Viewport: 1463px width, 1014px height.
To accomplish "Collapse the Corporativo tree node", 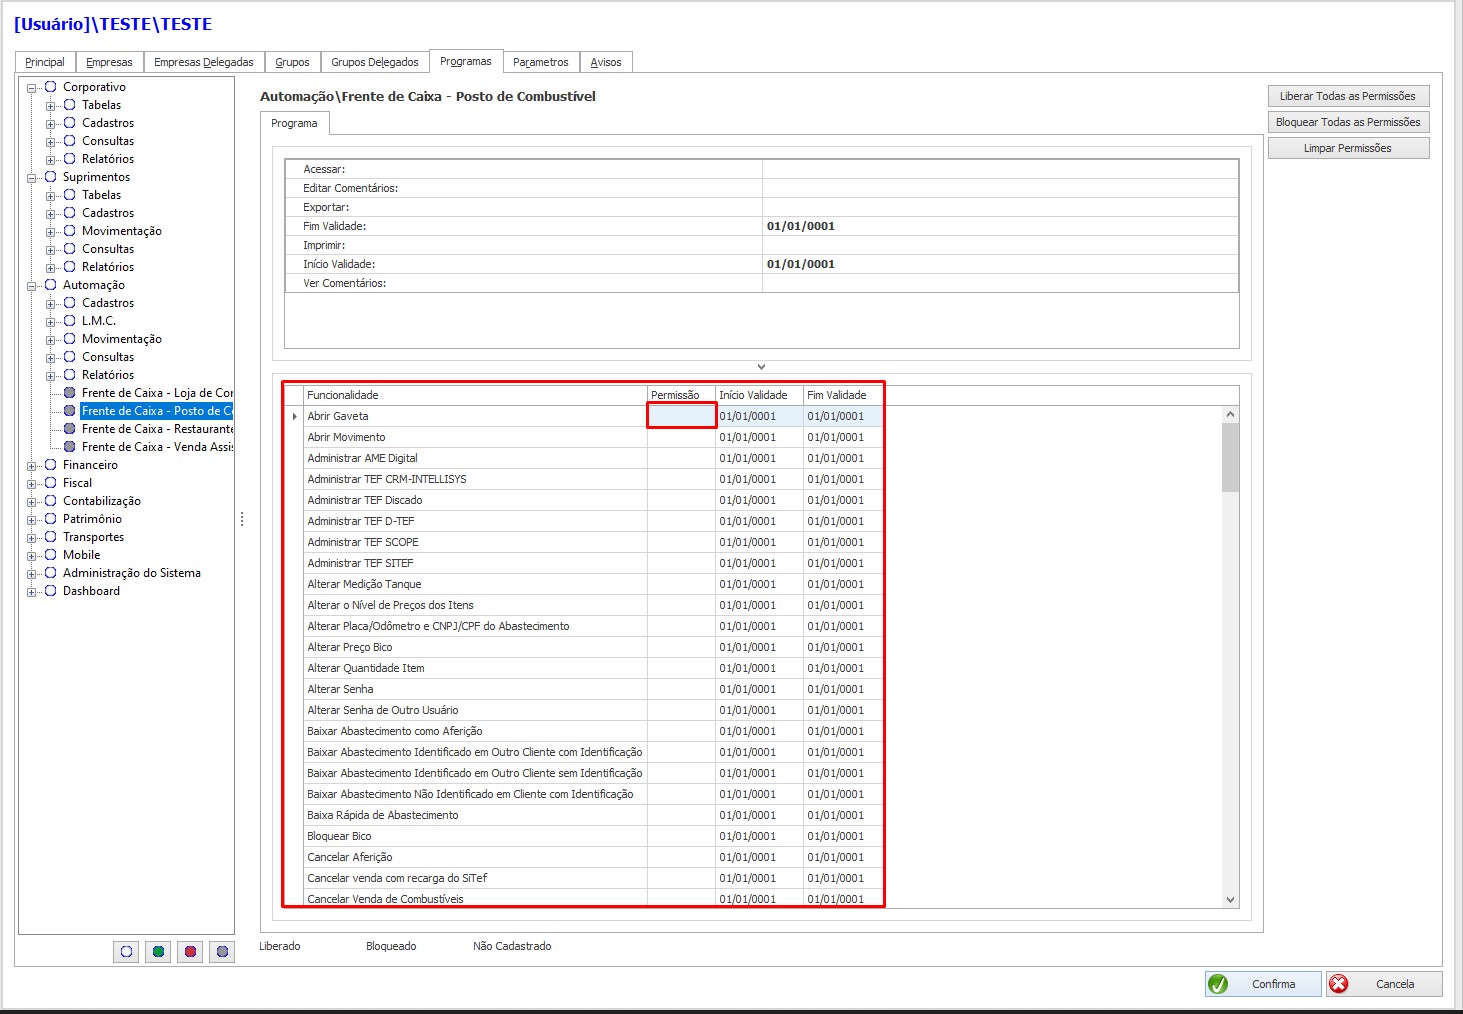I will tap(32, 88).
